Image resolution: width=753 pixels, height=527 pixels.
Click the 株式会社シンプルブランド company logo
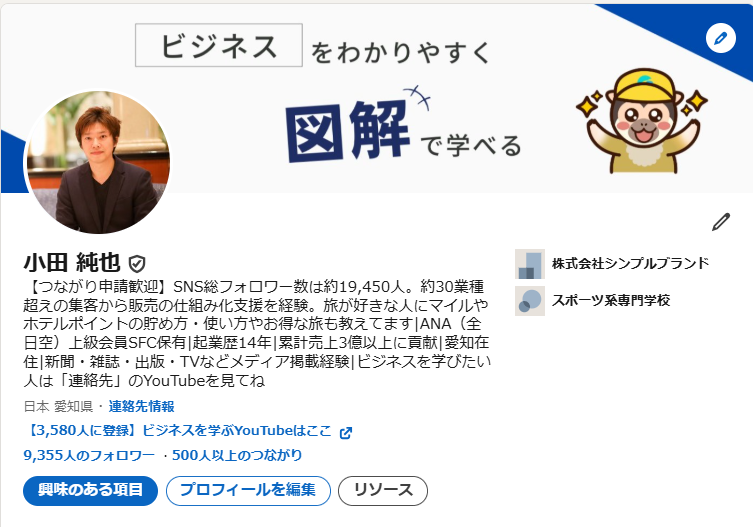530,264
